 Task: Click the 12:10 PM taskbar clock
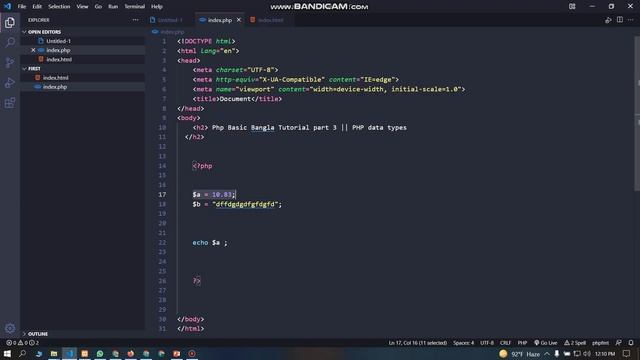[x=605, y=353]
